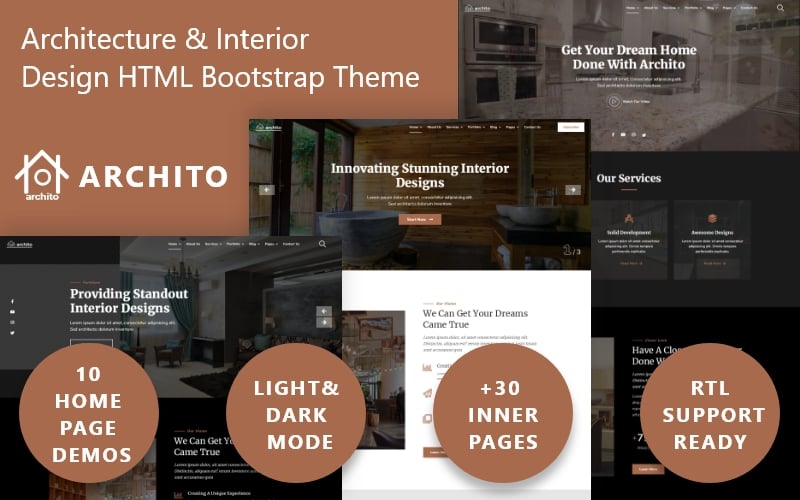Viewport: 800px width, 500px height.
Task: Click 'Get Your Dream Home Done With Archito' headline
Action: 629,57
